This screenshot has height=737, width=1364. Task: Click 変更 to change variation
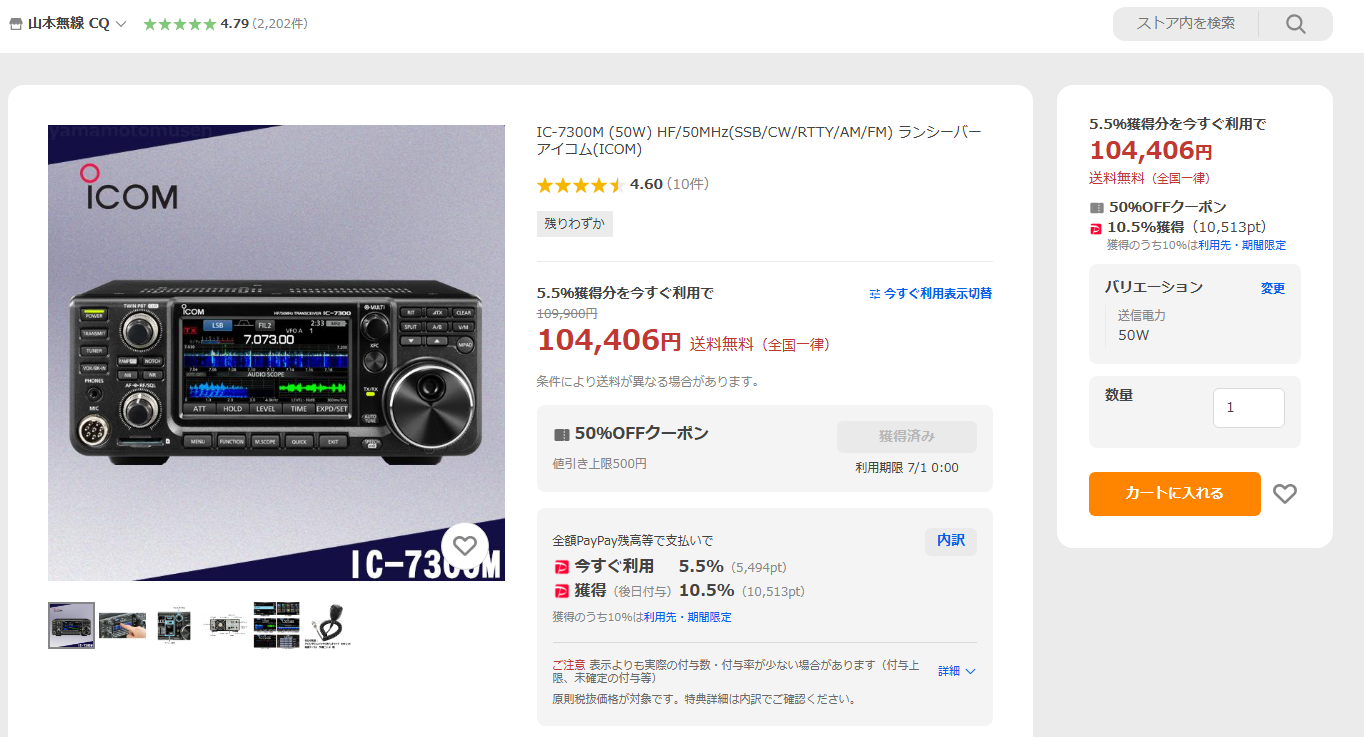[x=1273, y=288]
